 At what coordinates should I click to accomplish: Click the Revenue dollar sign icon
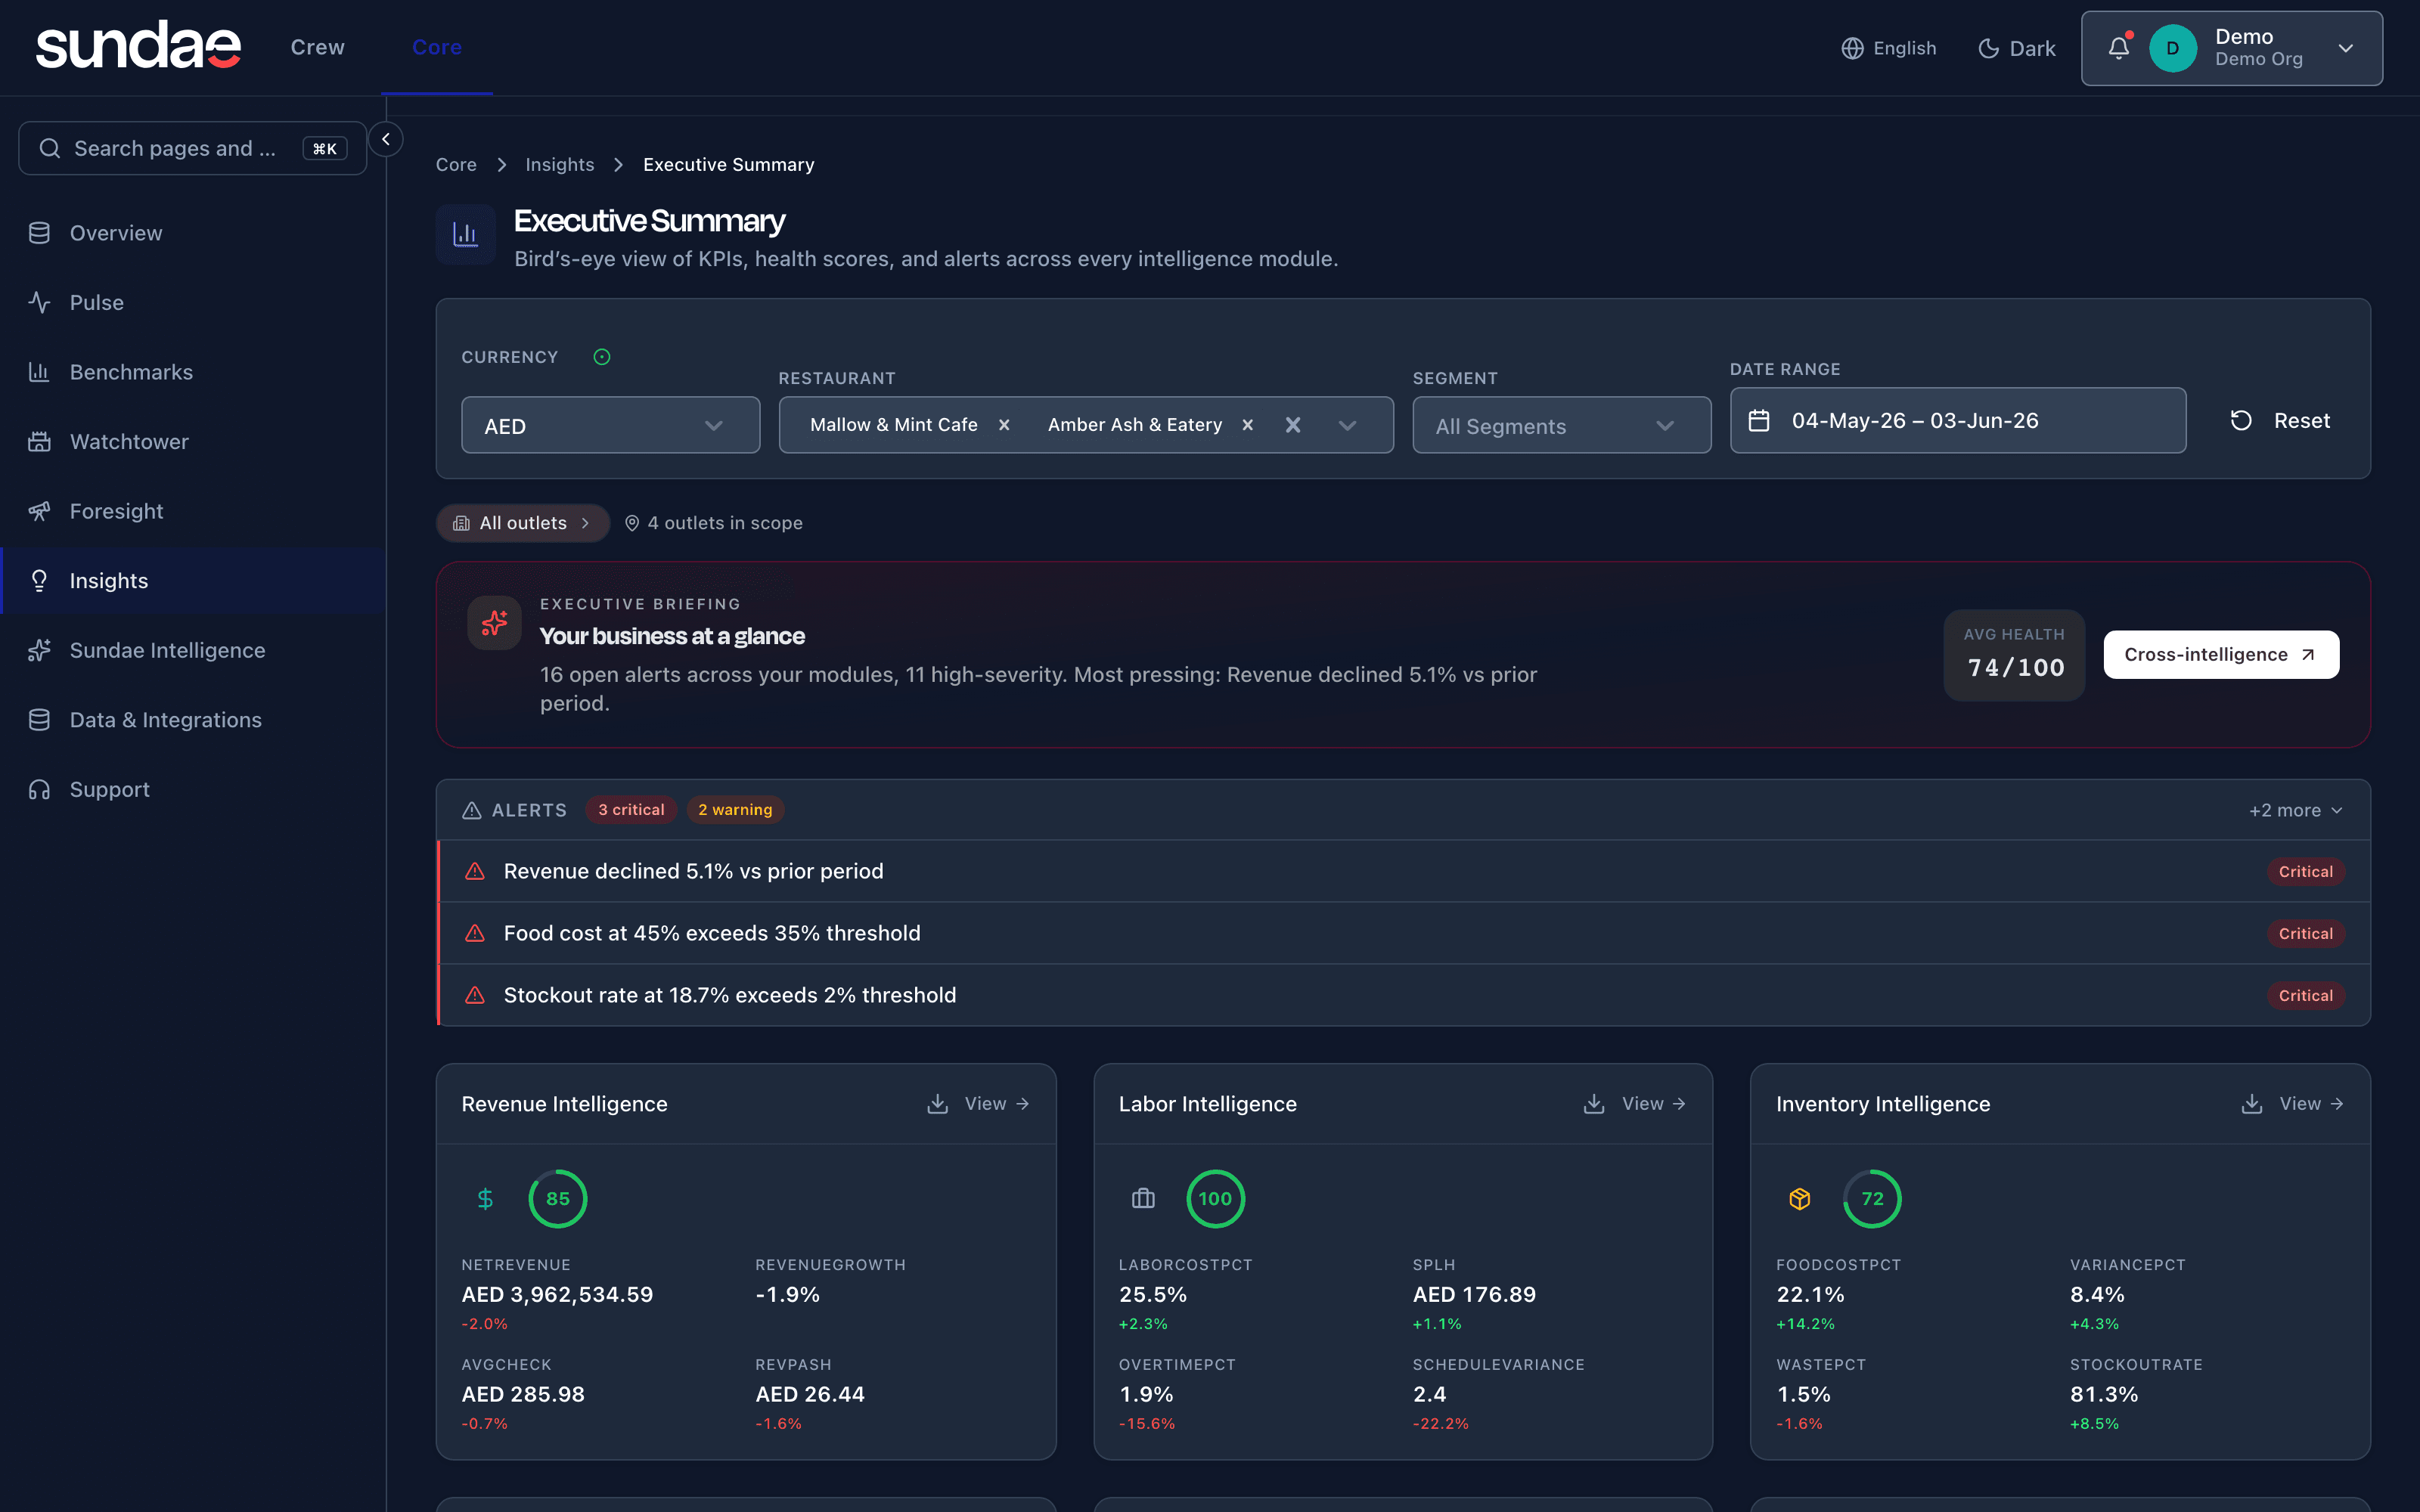(x=485, y=1198)
